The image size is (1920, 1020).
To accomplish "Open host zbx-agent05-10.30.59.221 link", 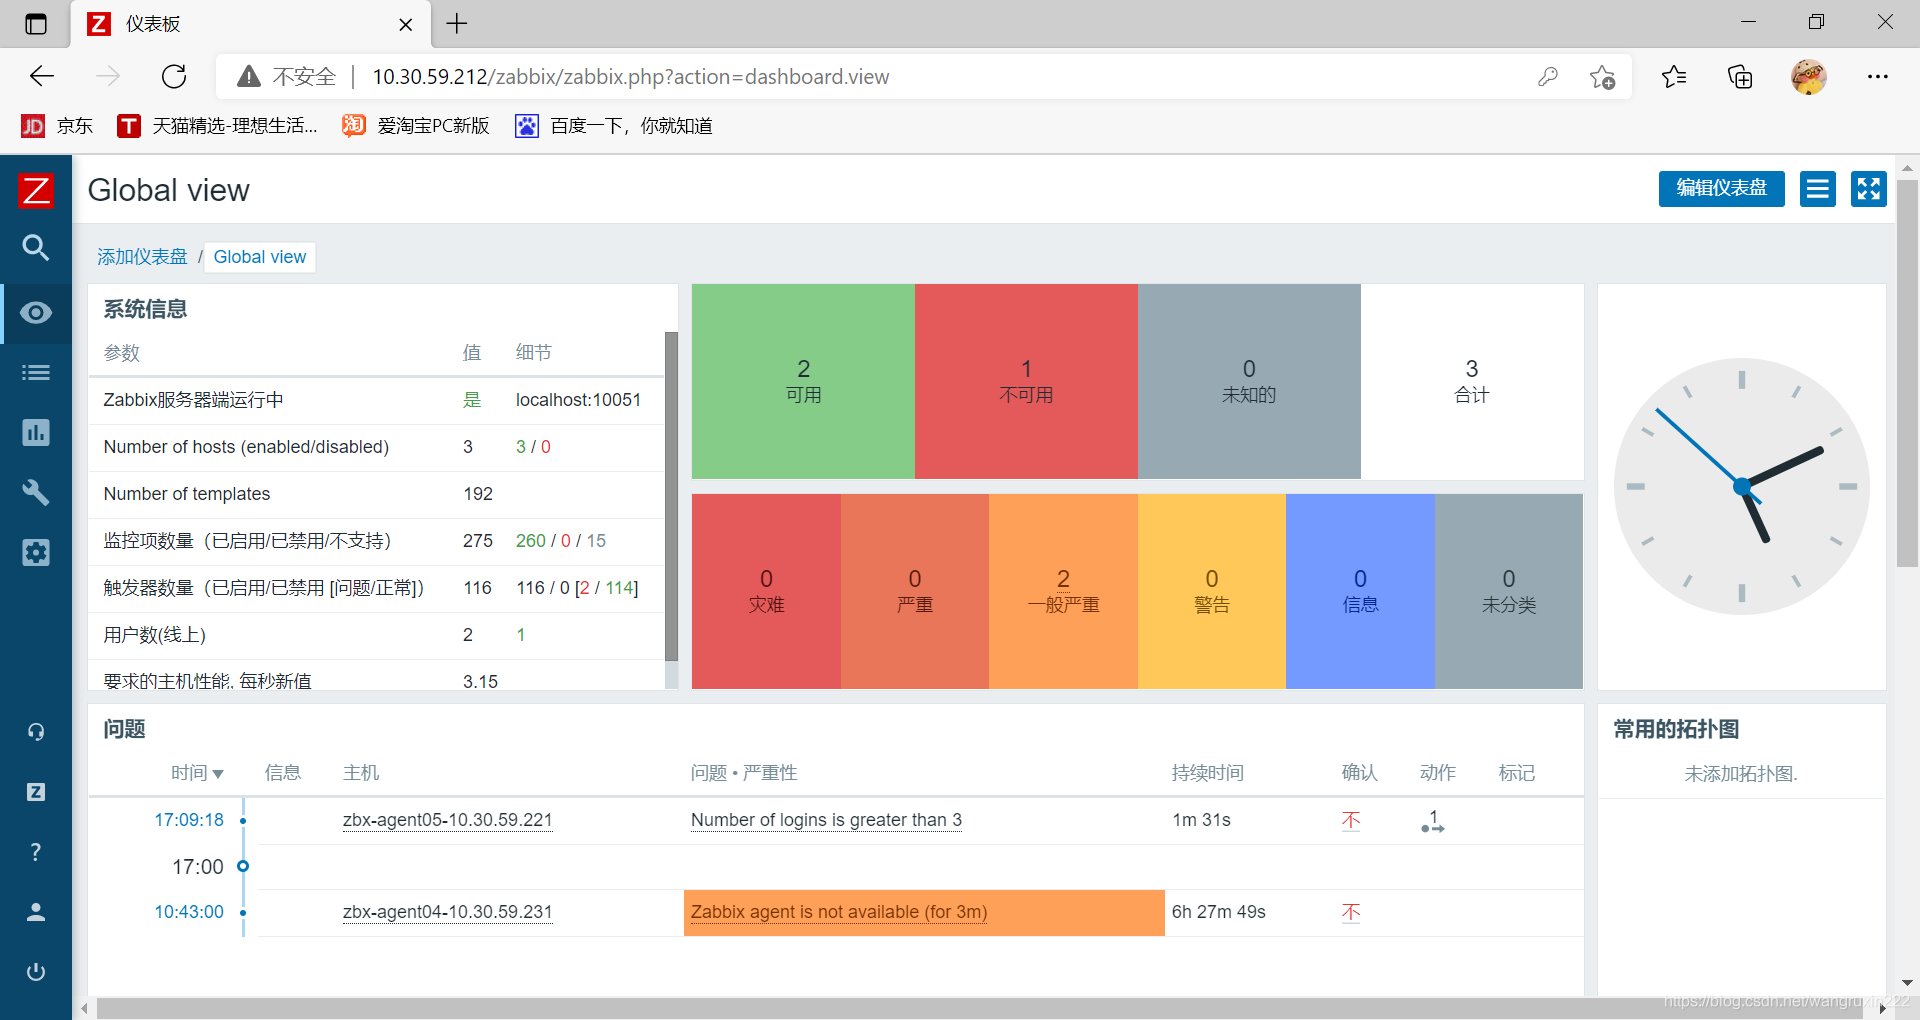I will pos(447,820).
